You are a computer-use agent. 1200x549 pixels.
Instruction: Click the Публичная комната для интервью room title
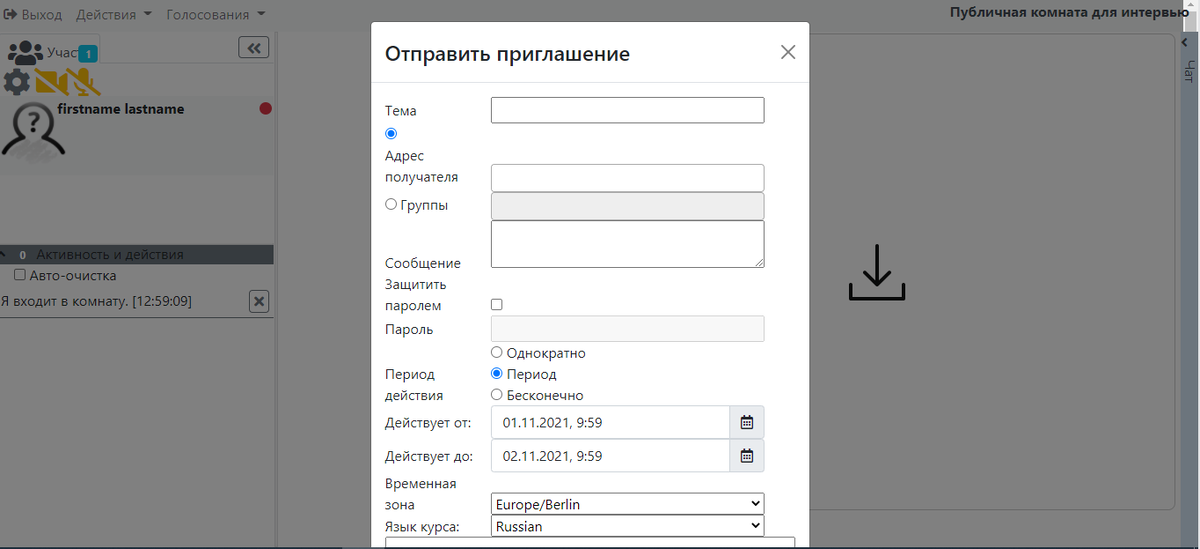pyautogui.click(x=1069, y=13)
